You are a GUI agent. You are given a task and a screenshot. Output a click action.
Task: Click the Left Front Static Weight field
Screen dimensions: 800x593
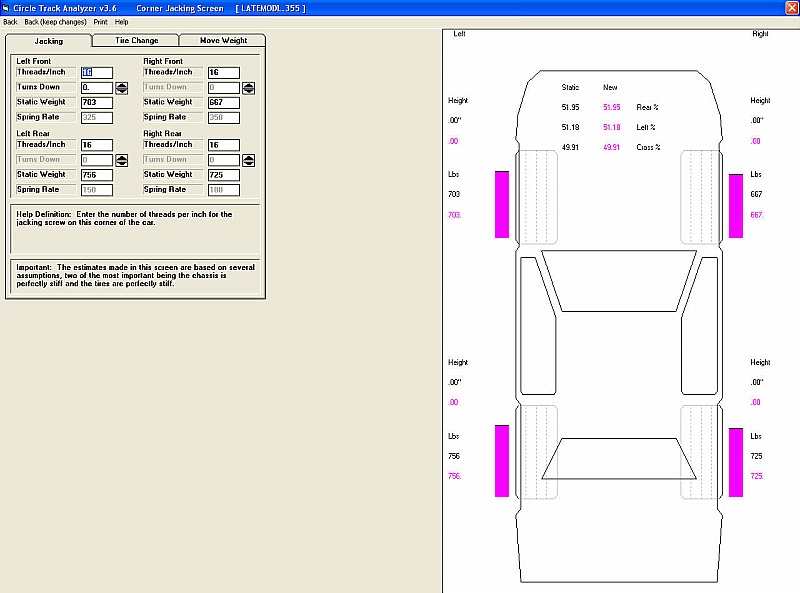coord(96,102)
